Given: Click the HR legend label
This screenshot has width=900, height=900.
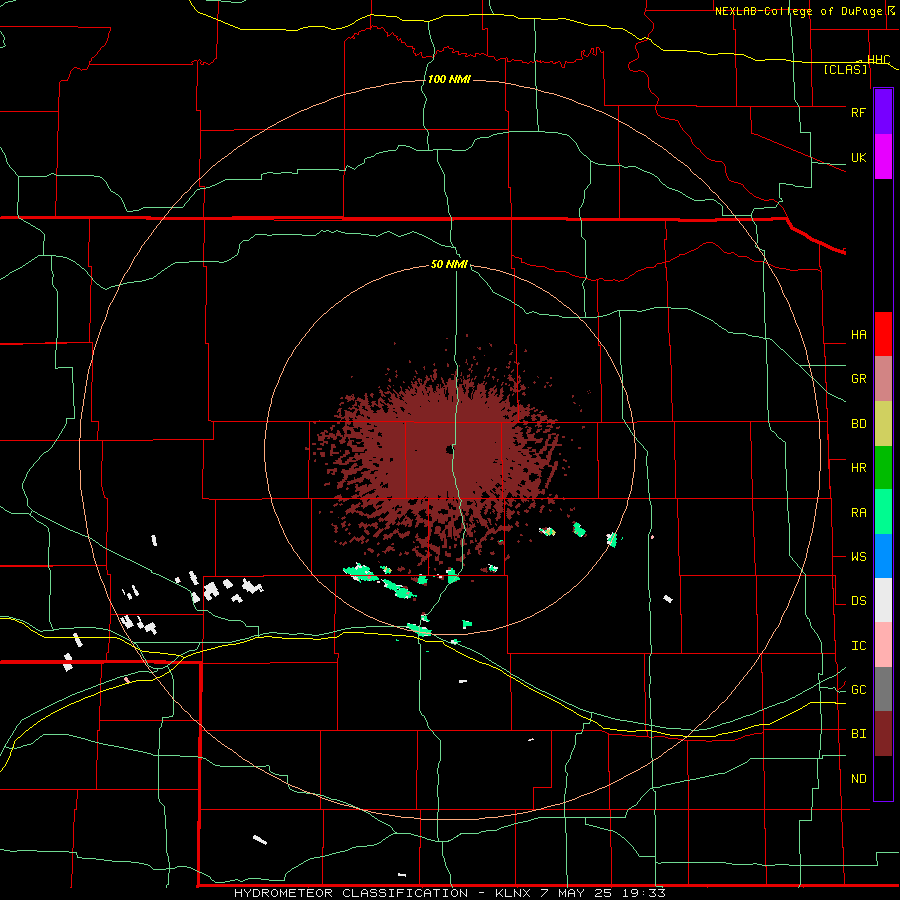Looking at the screenshot, I should (858, 468).
